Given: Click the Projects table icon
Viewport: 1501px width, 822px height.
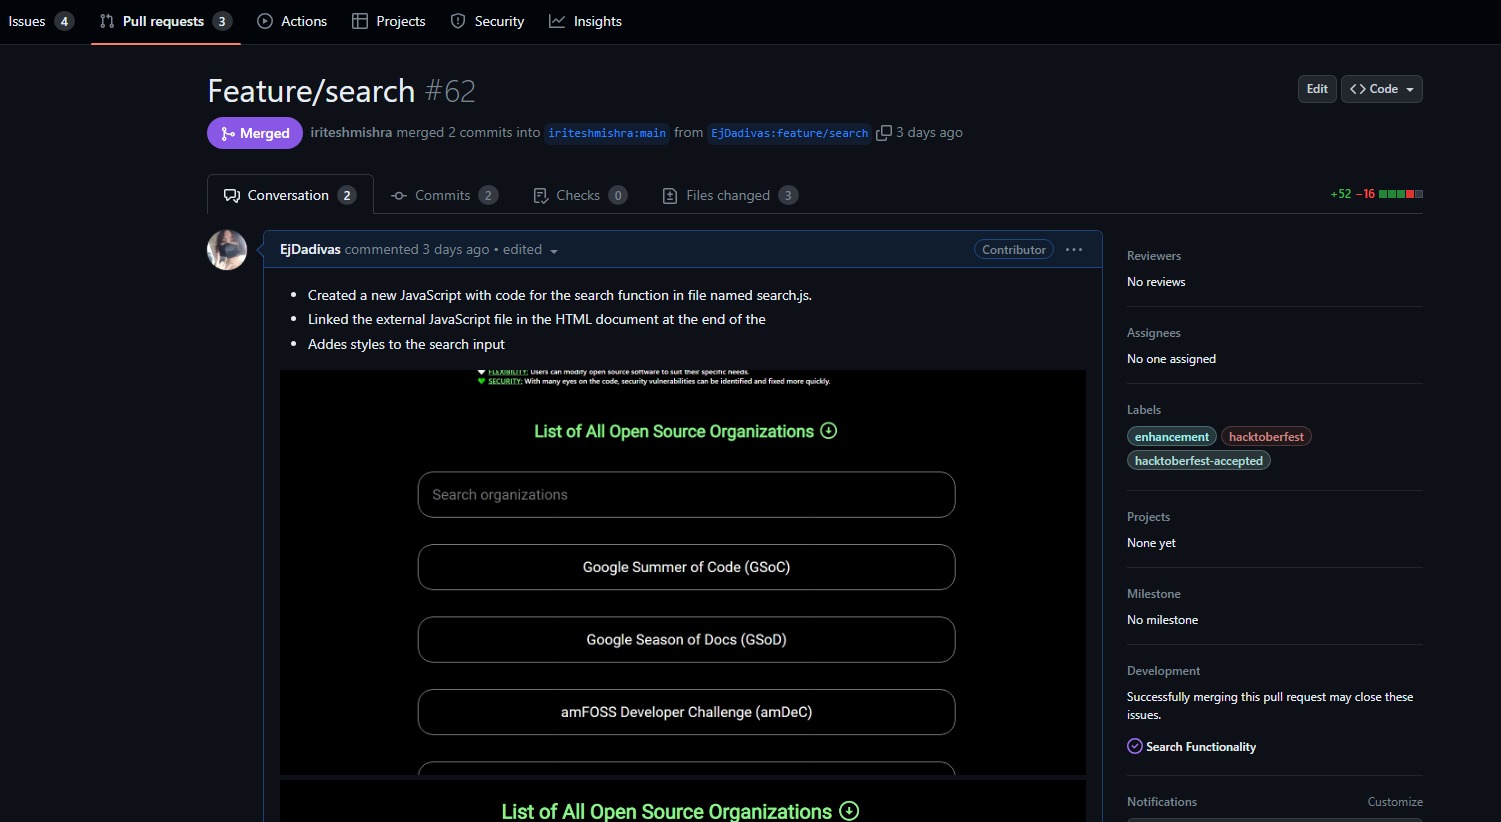Looking at the screenshot, I should click(x=360, y=21).
